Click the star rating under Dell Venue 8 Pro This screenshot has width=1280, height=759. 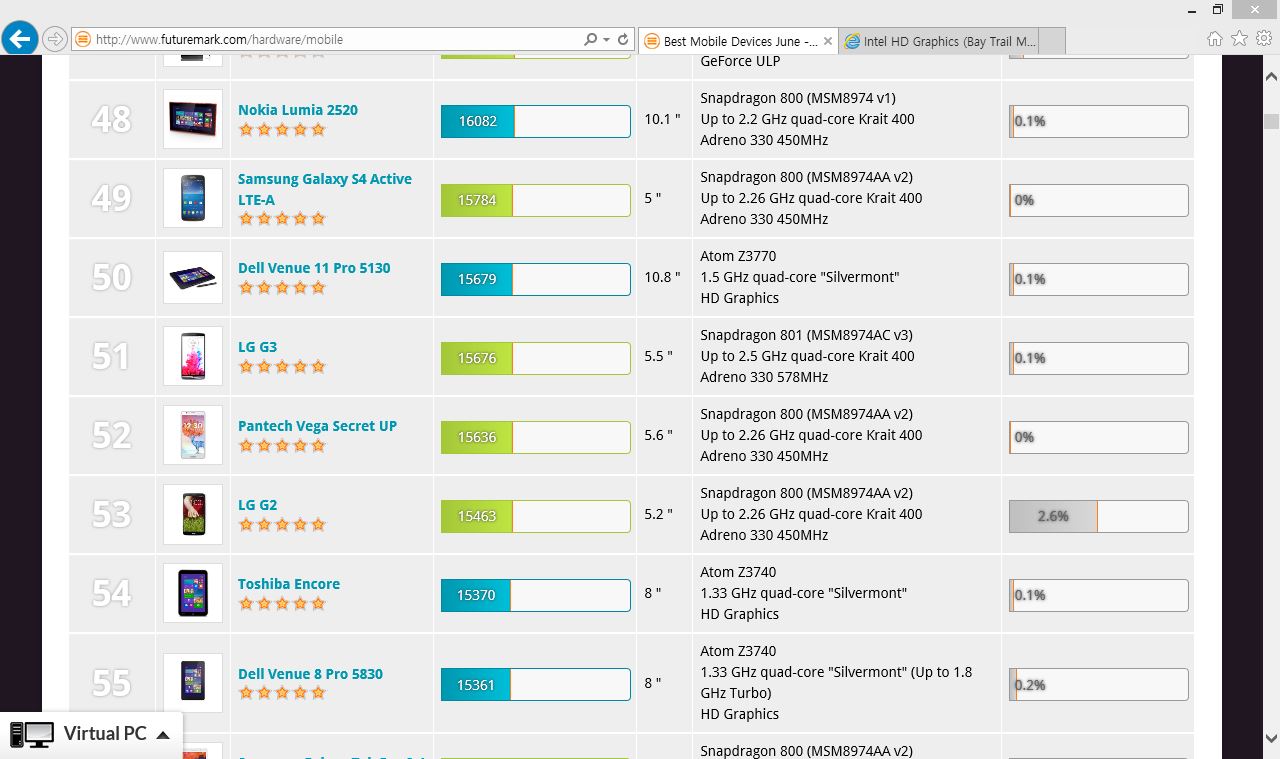coord(282,693)
